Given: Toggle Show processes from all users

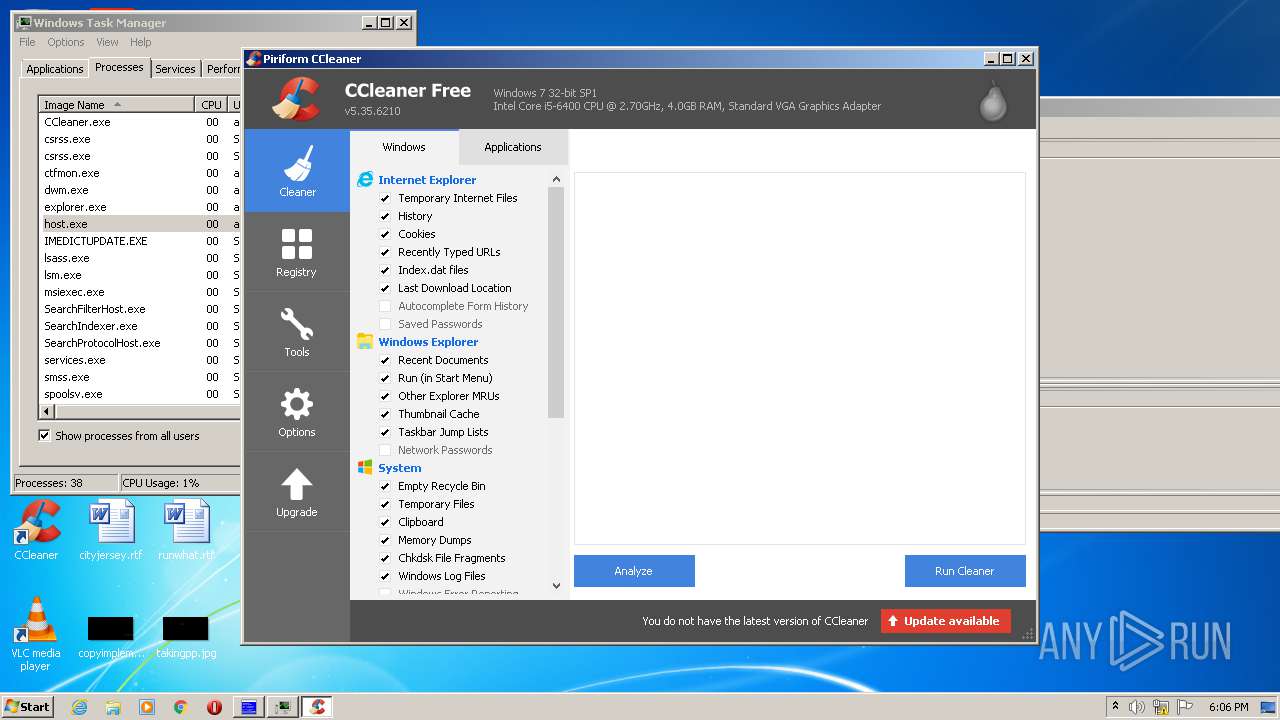Looking at the screenshot, I should pyautogui.click(x=44, y=436).
